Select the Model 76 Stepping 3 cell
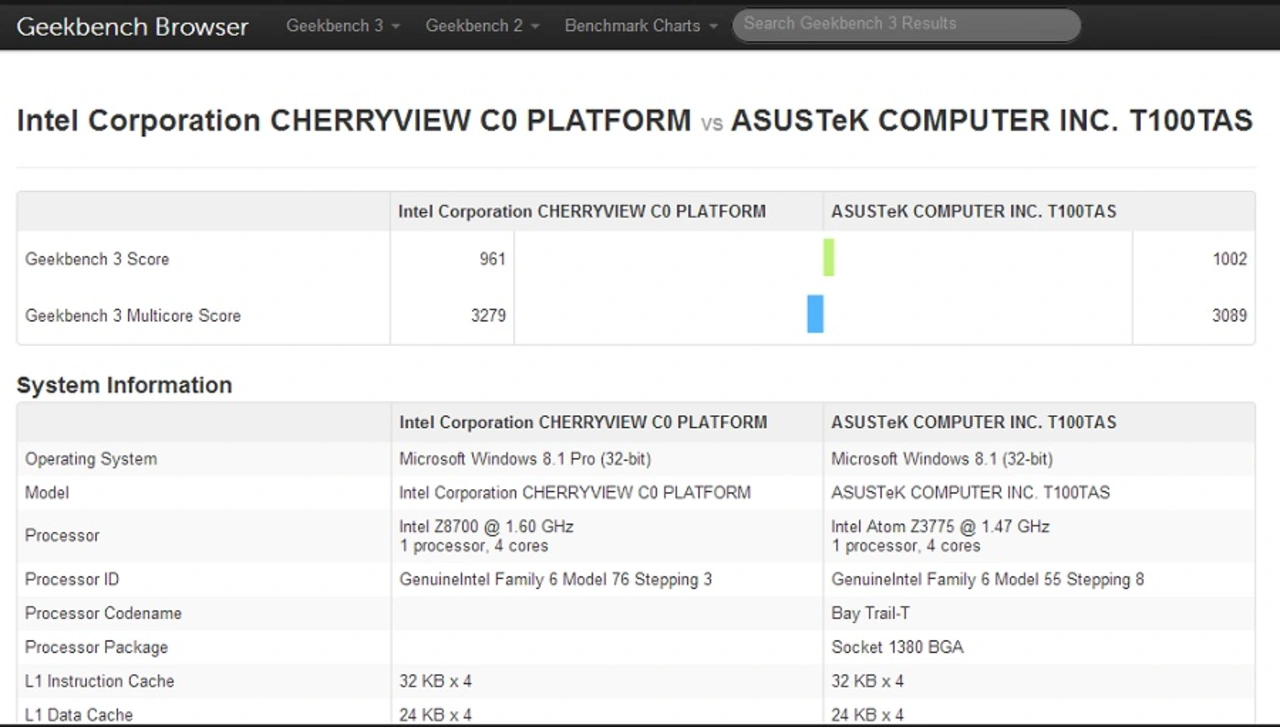Viewport: 1280px width, 727px height. (556, 579)
